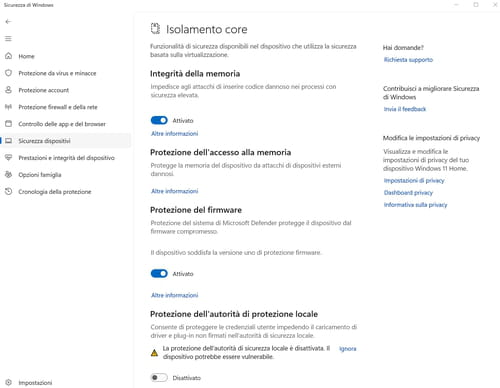Image resolution: width=500 pixels, height=388 pixels.
Task: Select the shield icon for Protezione da virus
Action: click(x=9, y=73)
